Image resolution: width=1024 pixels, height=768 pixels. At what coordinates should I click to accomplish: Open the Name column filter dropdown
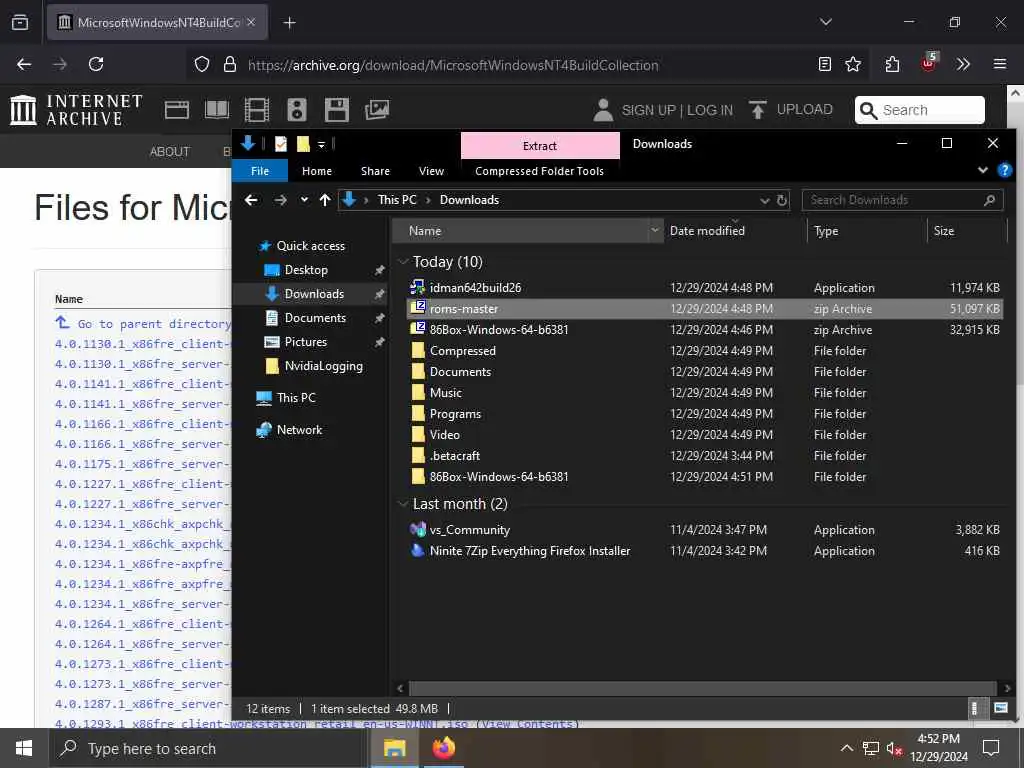tap(655, 231)
